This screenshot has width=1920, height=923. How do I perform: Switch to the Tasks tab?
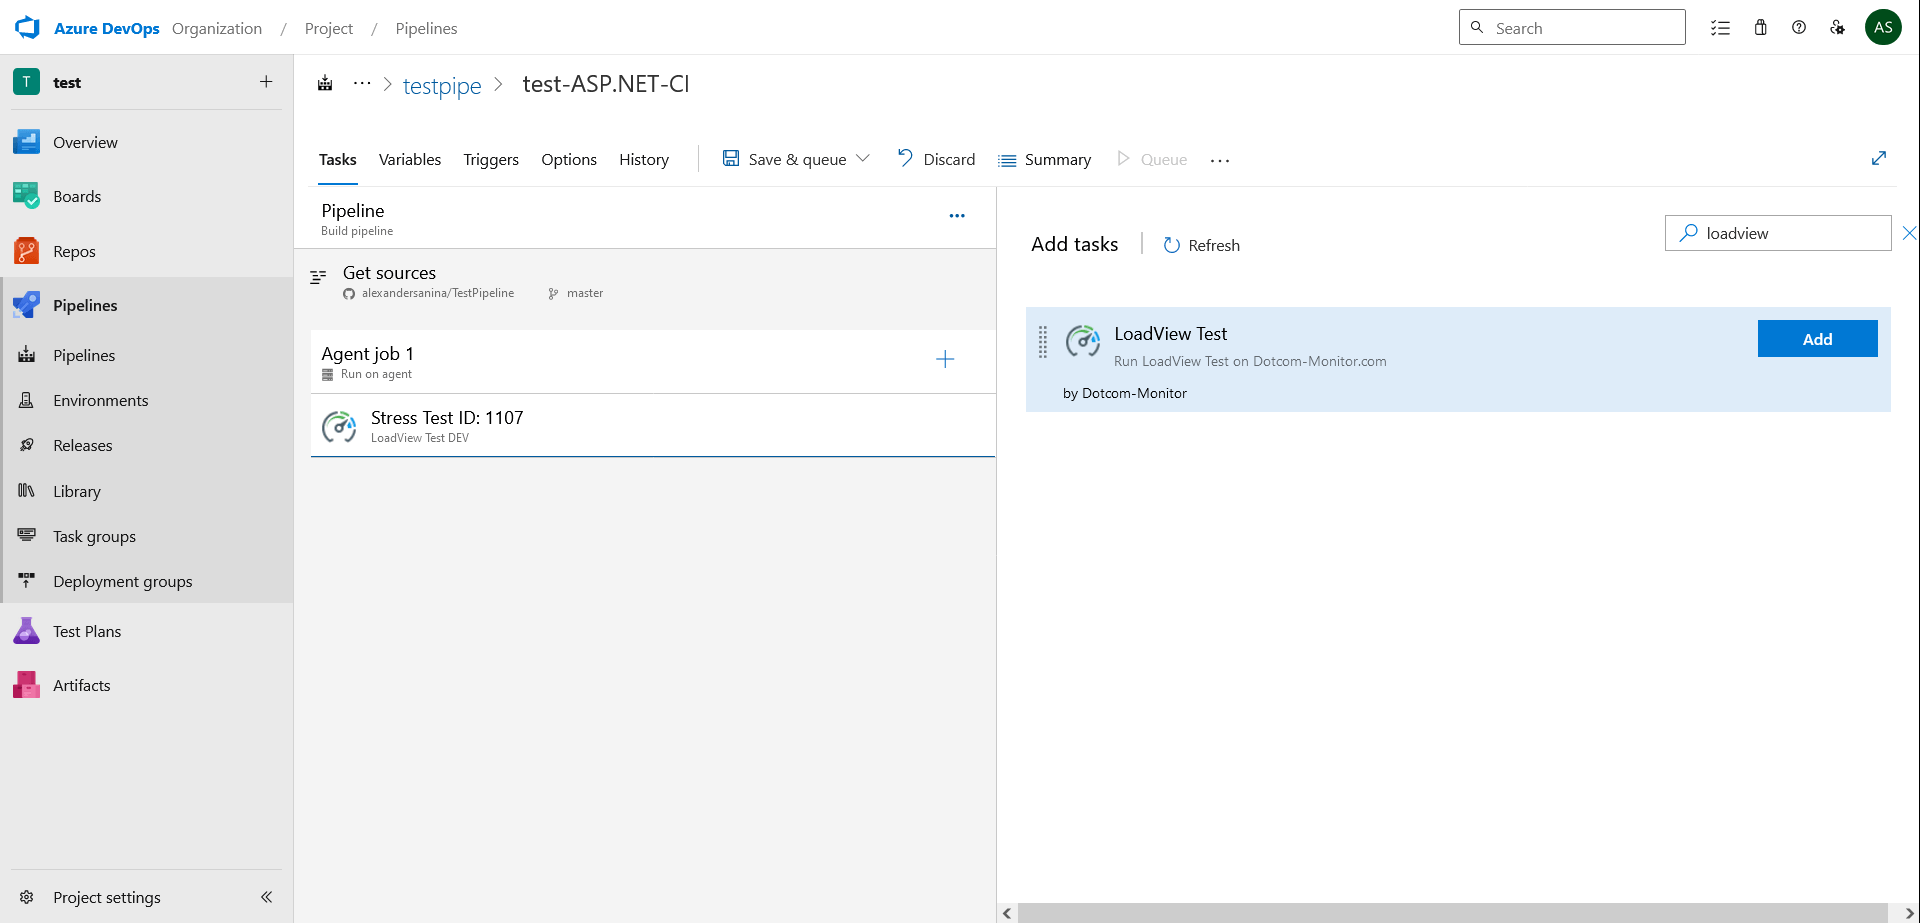338,159
